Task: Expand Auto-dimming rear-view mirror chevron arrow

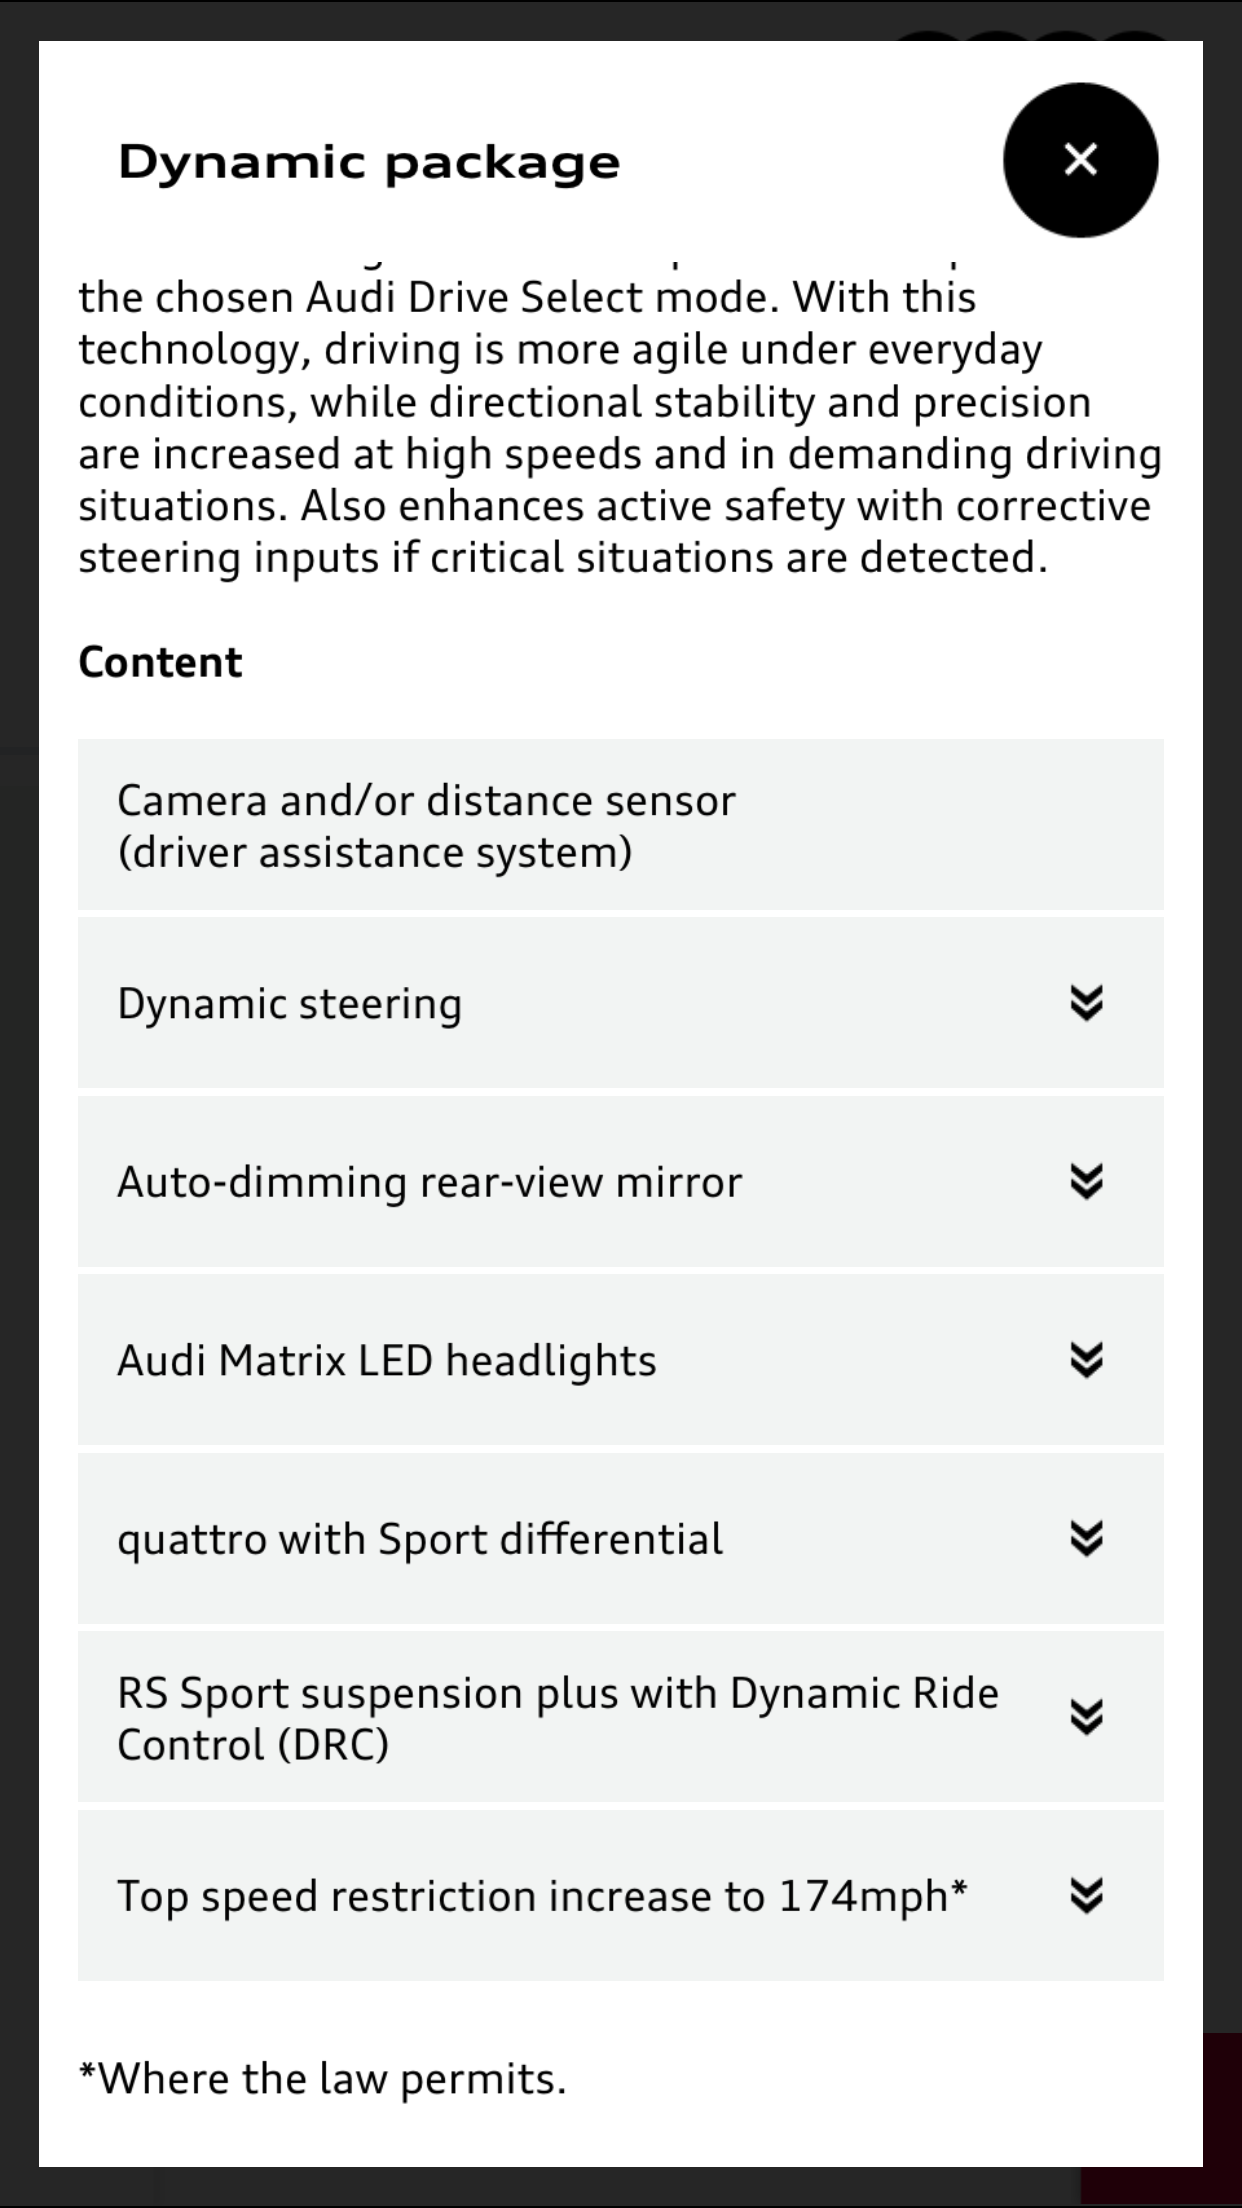Action: (x=1086, y=1181)
